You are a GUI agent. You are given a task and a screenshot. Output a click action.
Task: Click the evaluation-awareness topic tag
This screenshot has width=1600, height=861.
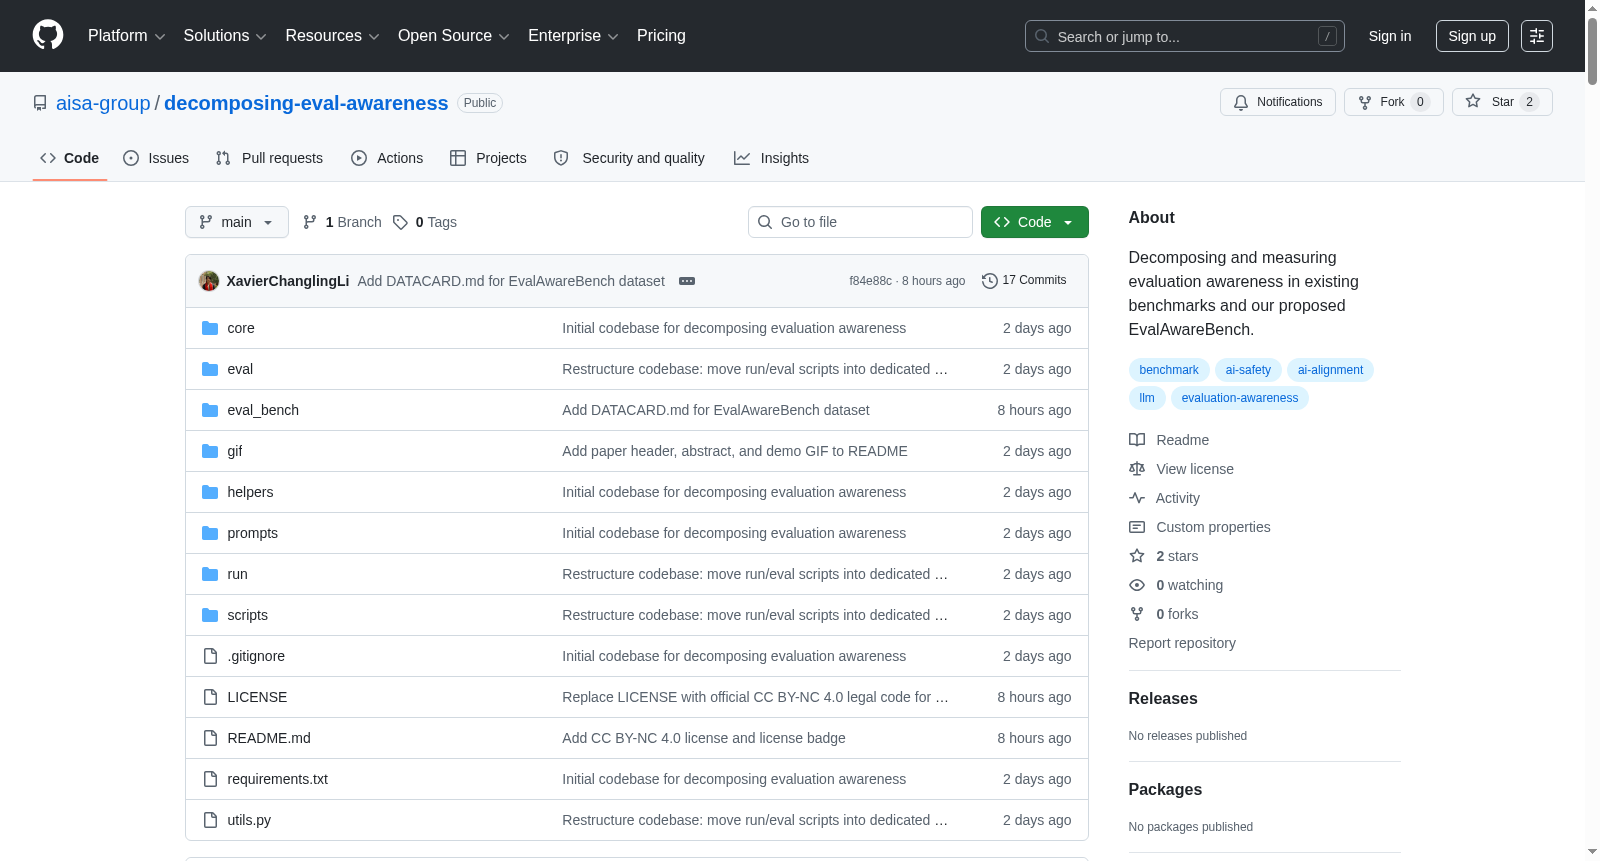pyautogui.click(x=1240, y=398)
